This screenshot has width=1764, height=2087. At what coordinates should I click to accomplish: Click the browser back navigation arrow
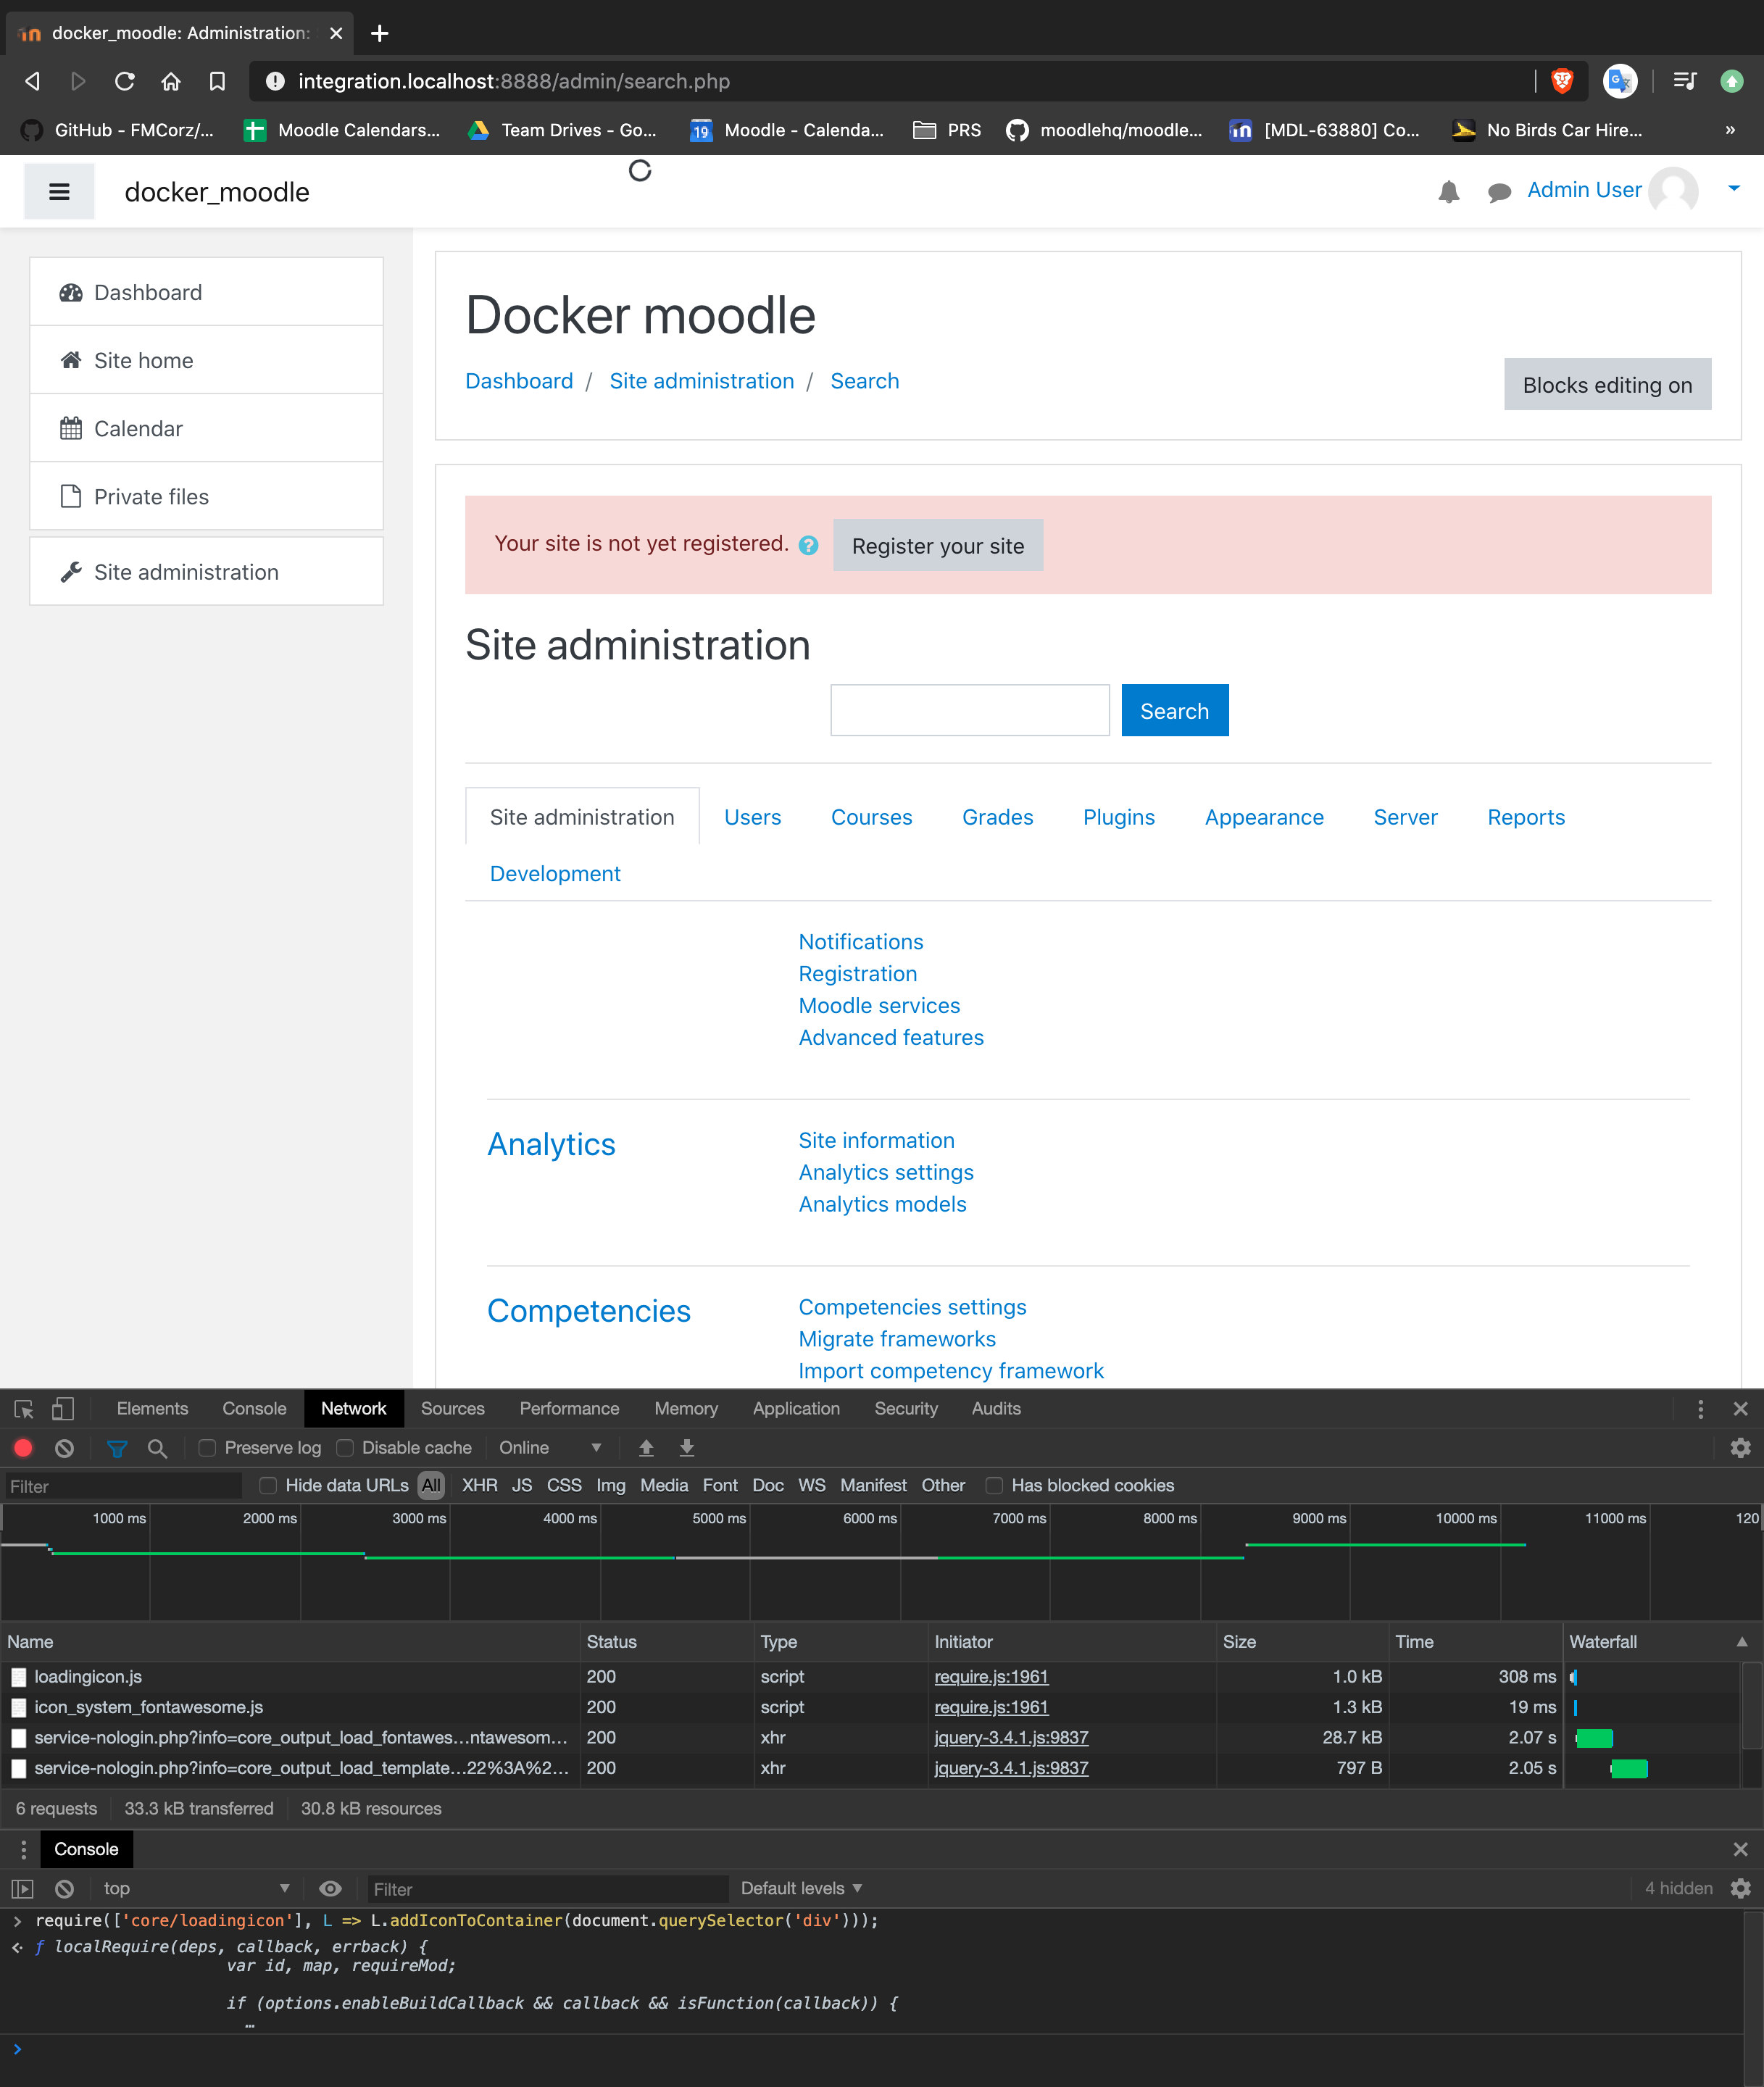tap(32, 81)
